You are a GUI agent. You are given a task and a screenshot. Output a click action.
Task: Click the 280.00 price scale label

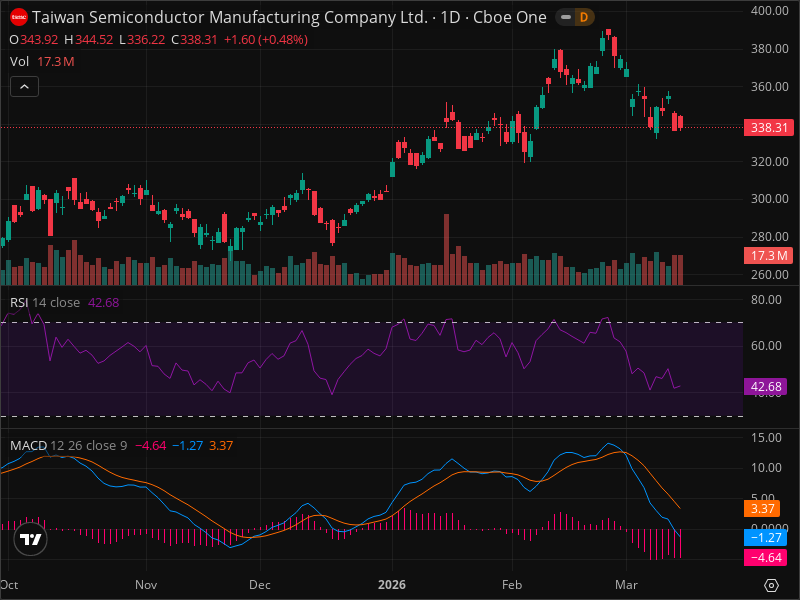click(769, 236)
